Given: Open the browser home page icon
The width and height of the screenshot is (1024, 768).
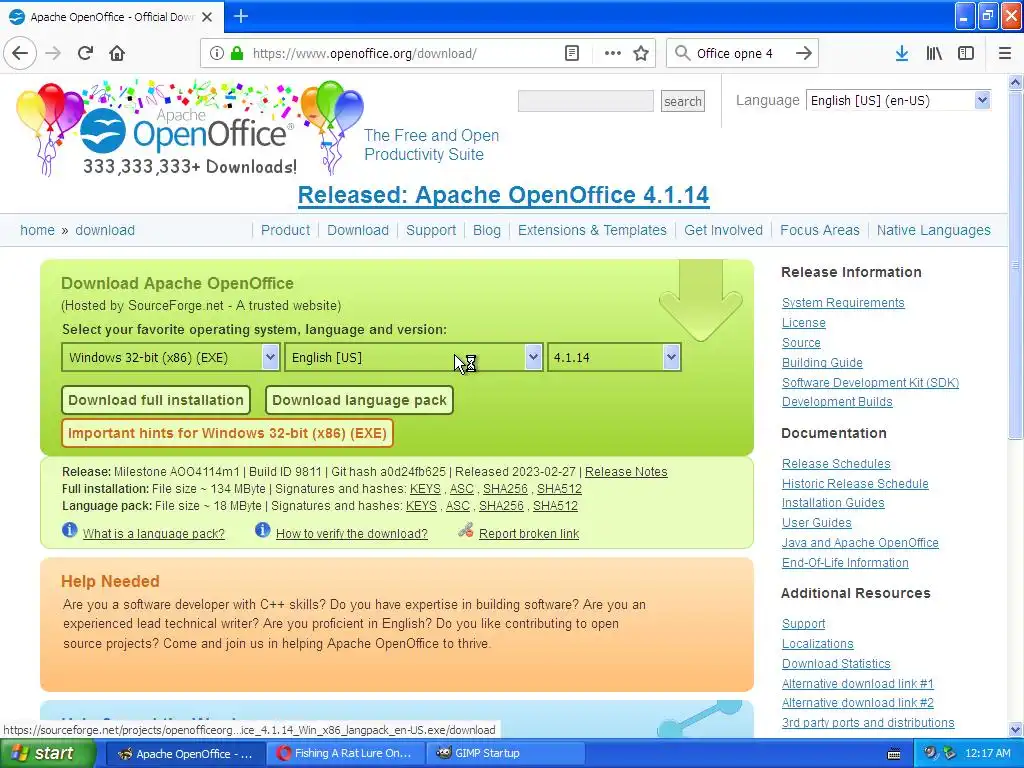Looking at the screenshot, I should pos(117,53).
